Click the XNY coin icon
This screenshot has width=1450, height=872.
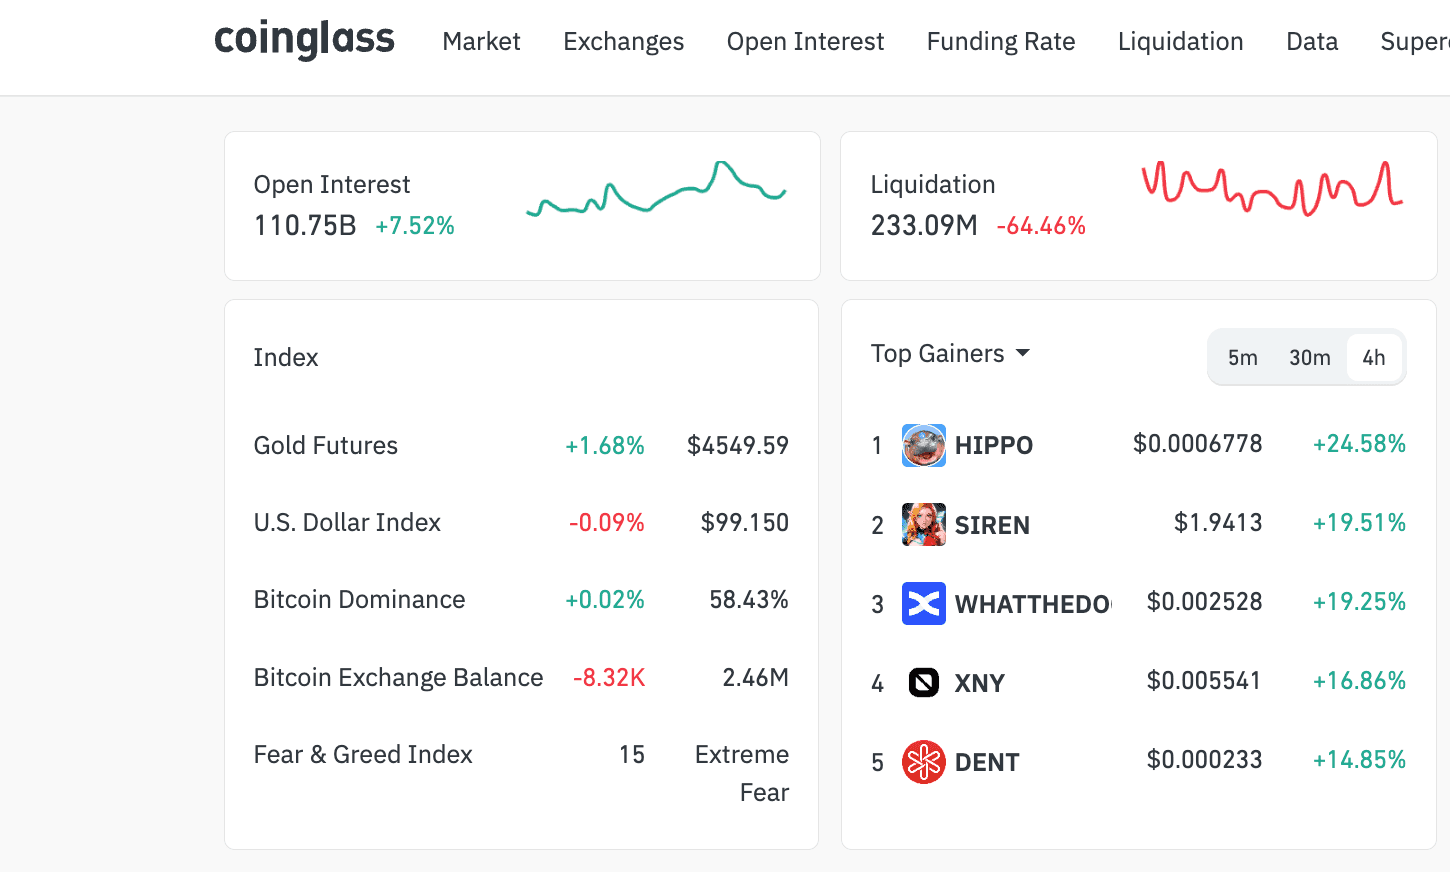923,682
